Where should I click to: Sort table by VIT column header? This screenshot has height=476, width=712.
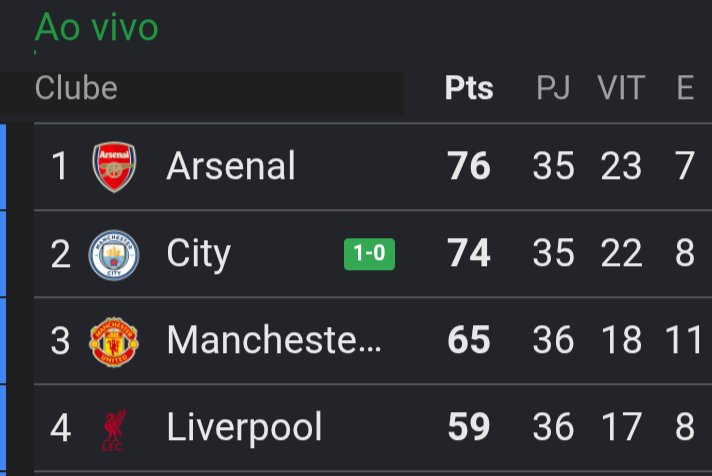[x=621, y=88]
